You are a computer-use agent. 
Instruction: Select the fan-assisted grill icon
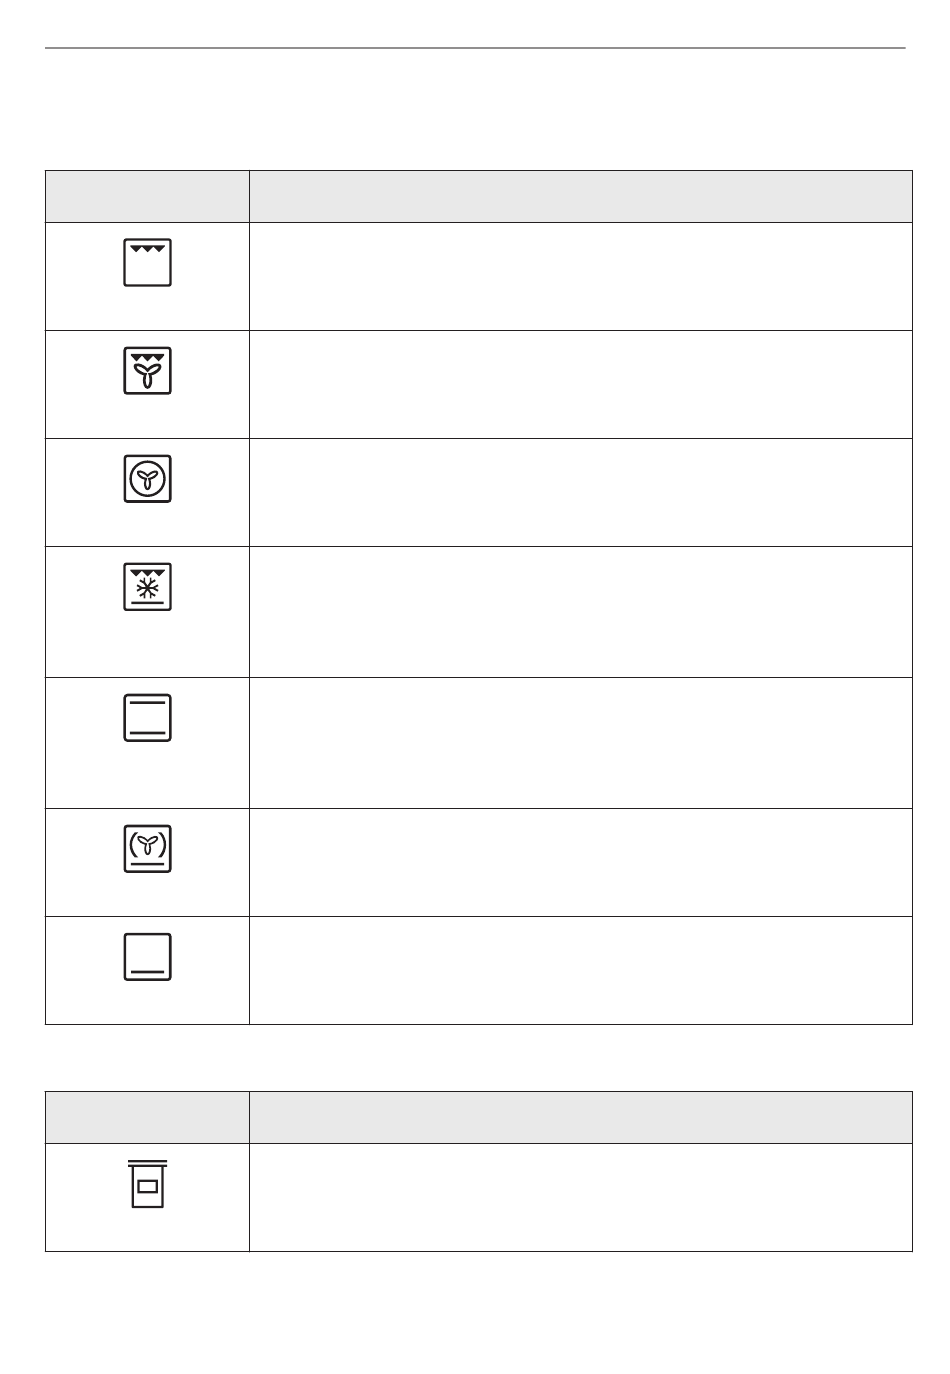coord(148,370)
